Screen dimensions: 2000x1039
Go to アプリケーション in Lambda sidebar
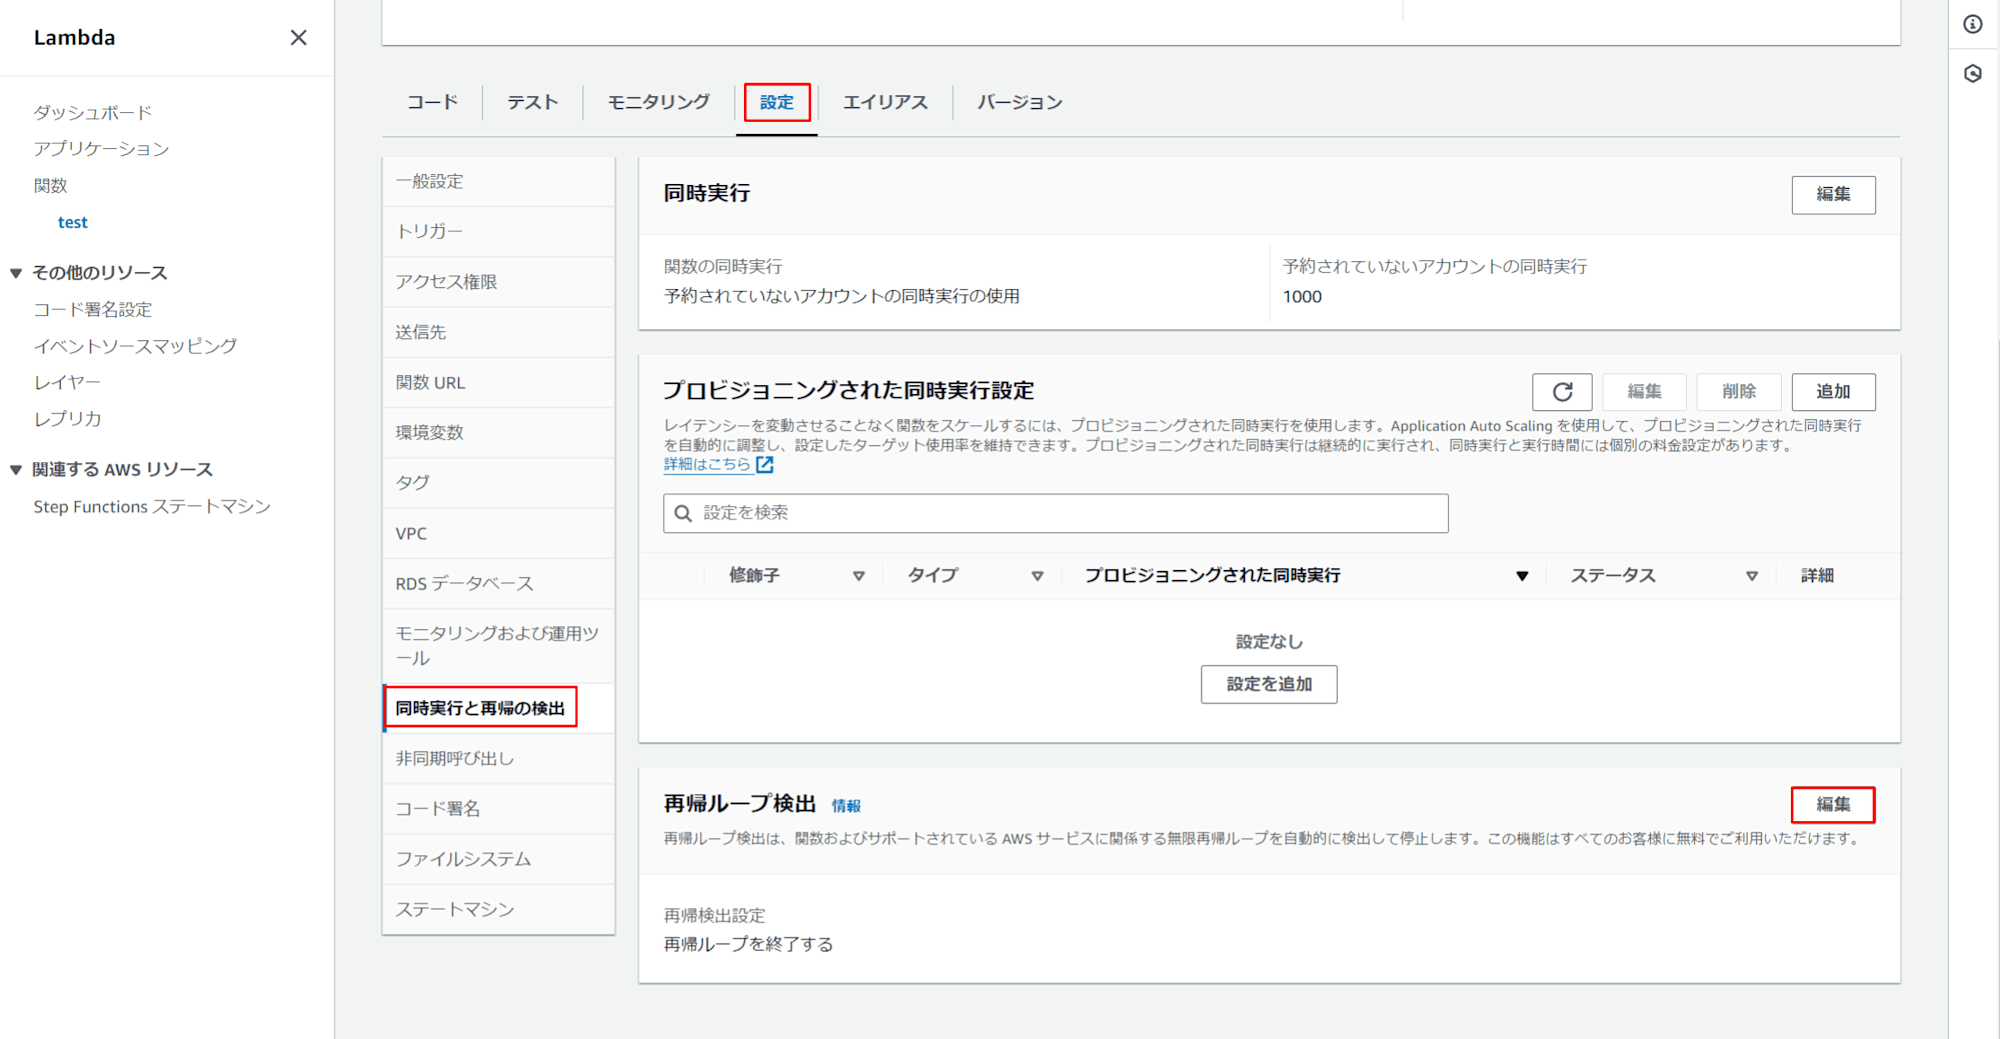pyautogui.click(x=101, y=149)
